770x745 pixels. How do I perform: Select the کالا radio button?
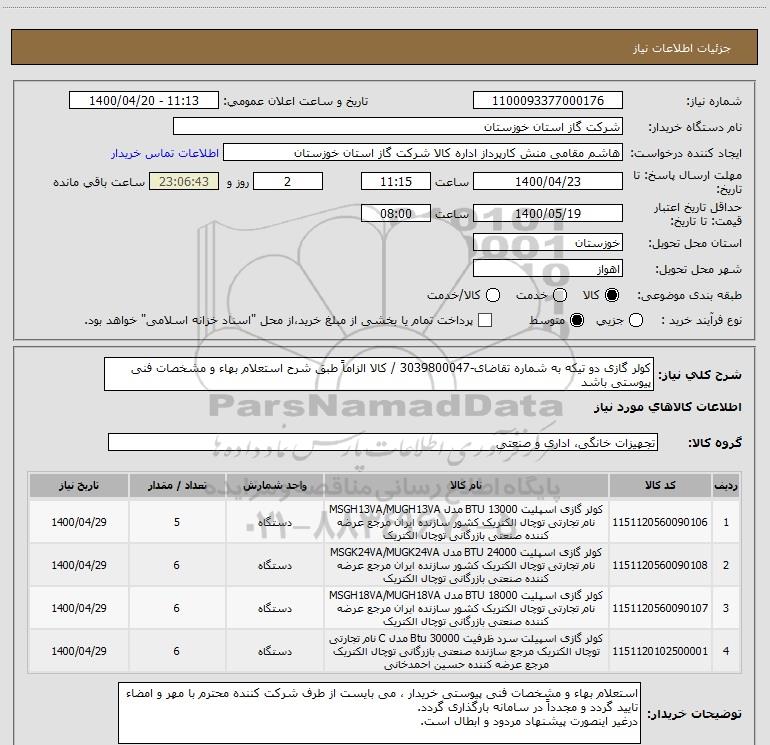click(x=612, y=295)
